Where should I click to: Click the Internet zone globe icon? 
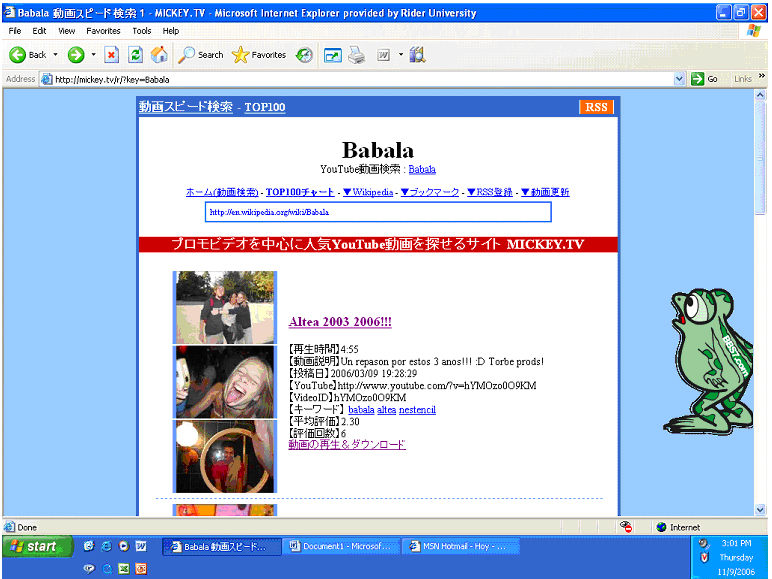[662, 527]
